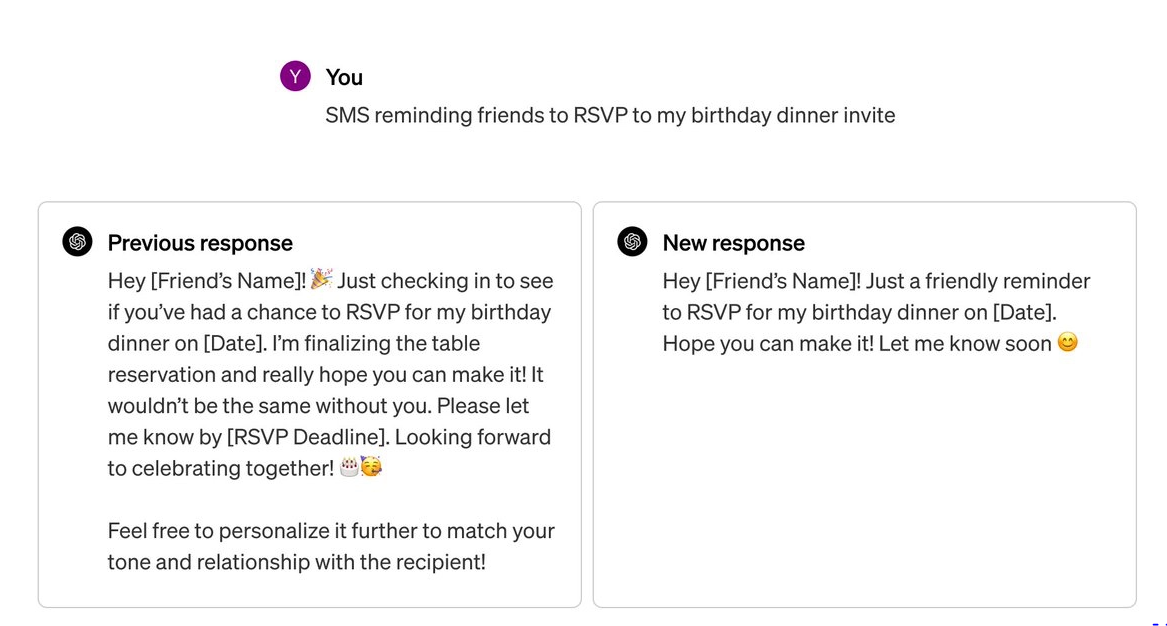Click the purple Y user avatar
Viewport: 1167px width, 626px height.
295,76
